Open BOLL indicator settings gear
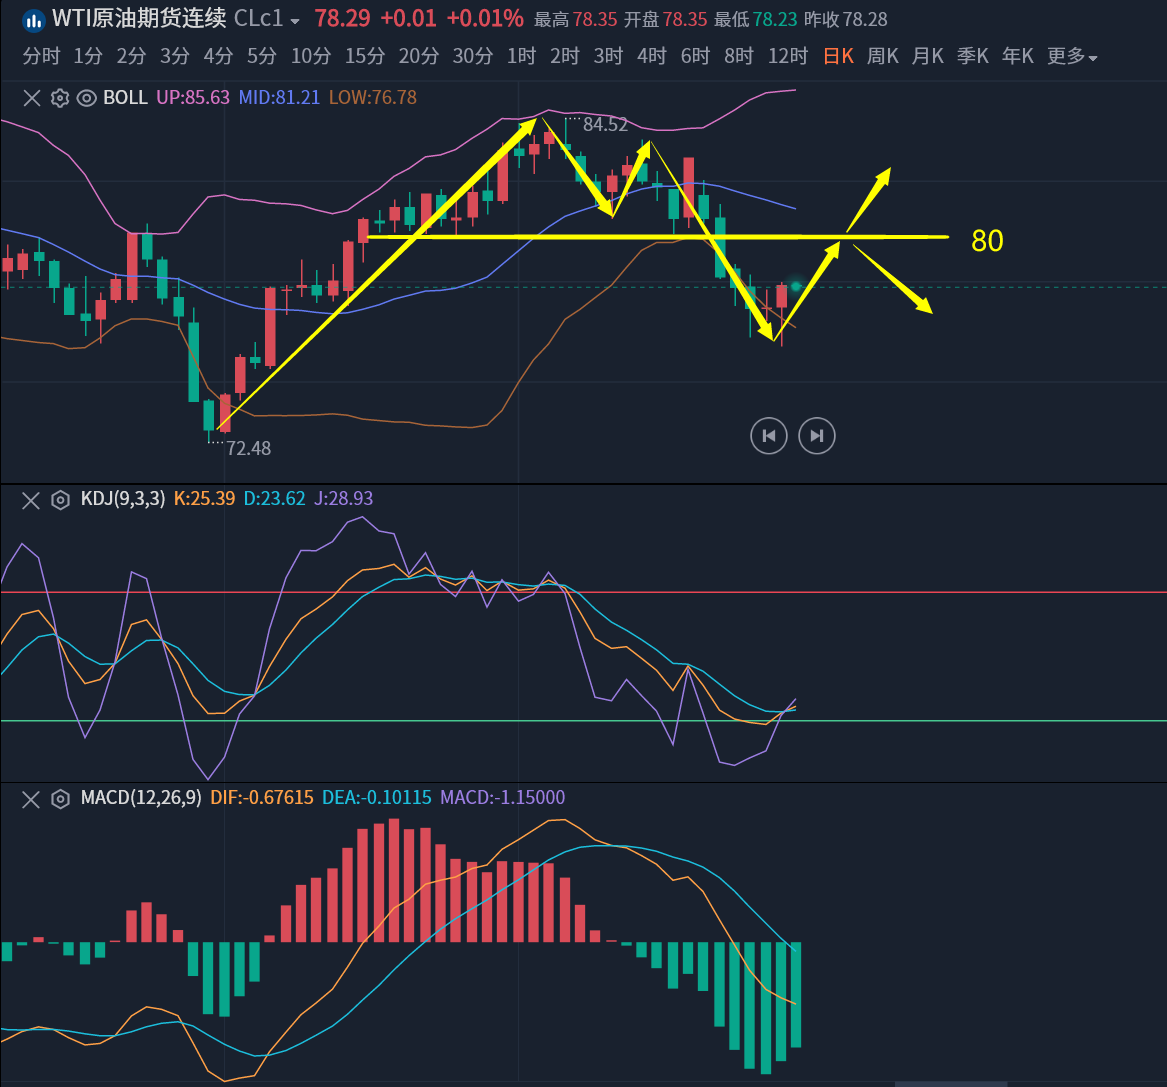This screenshot has width=1167, height=1087. tap(60, 98)
